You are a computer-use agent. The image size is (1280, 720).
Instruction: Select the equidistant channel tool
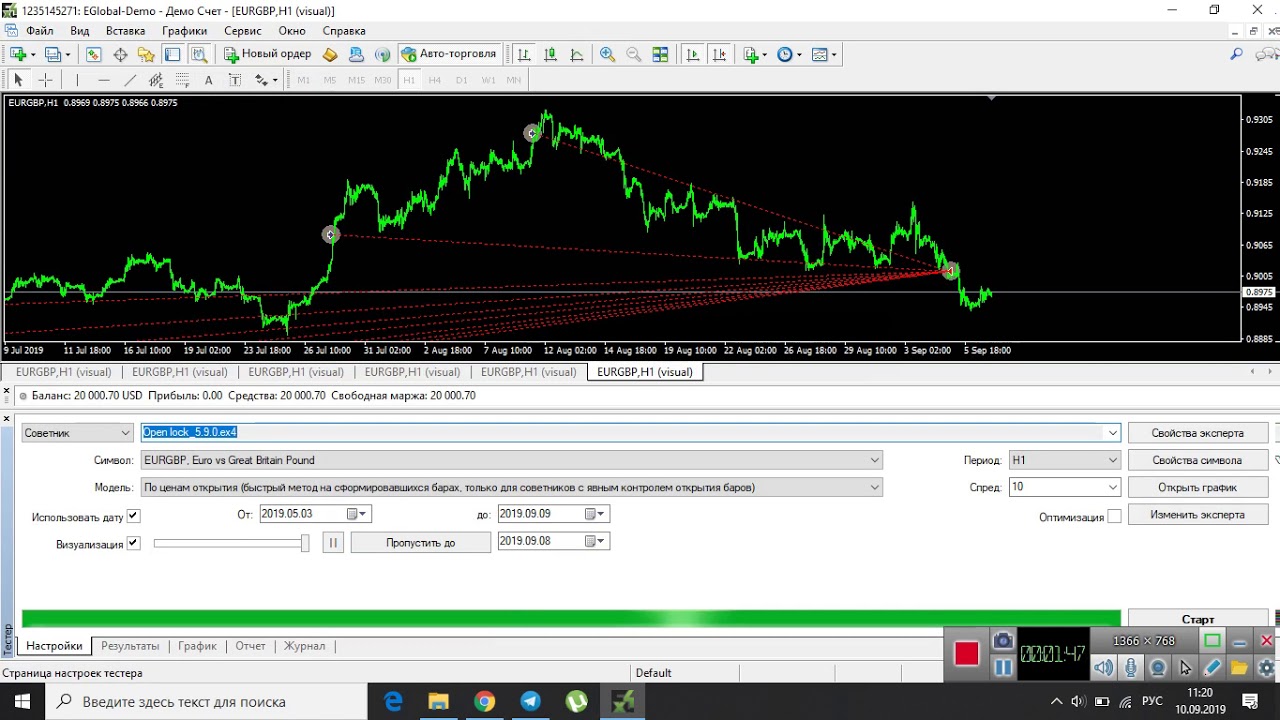coord(156,80)
